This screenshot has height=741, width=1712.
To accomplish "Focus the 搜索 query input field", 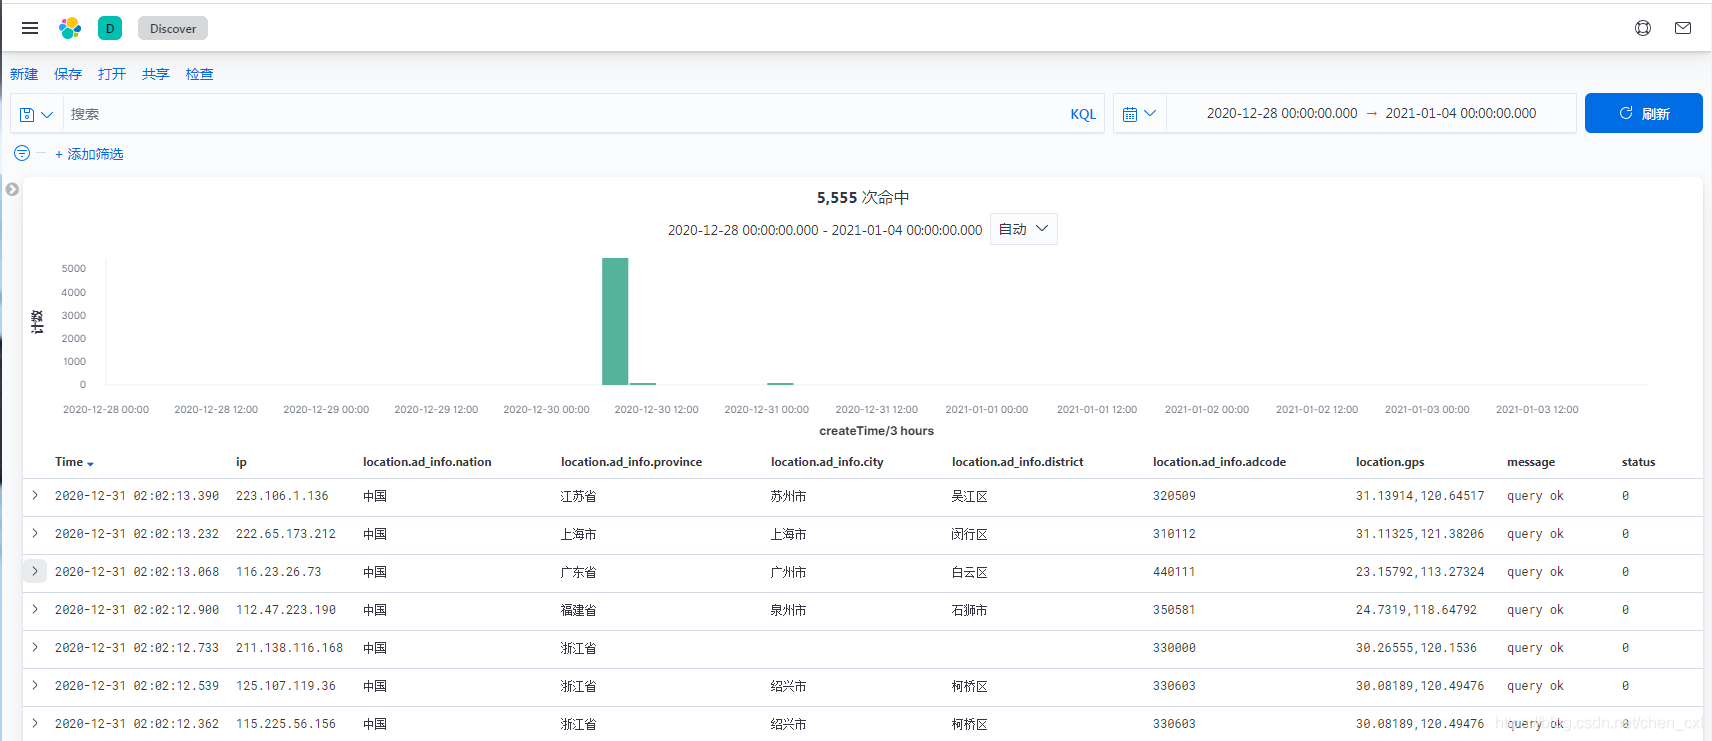I will tap(565, 114).
